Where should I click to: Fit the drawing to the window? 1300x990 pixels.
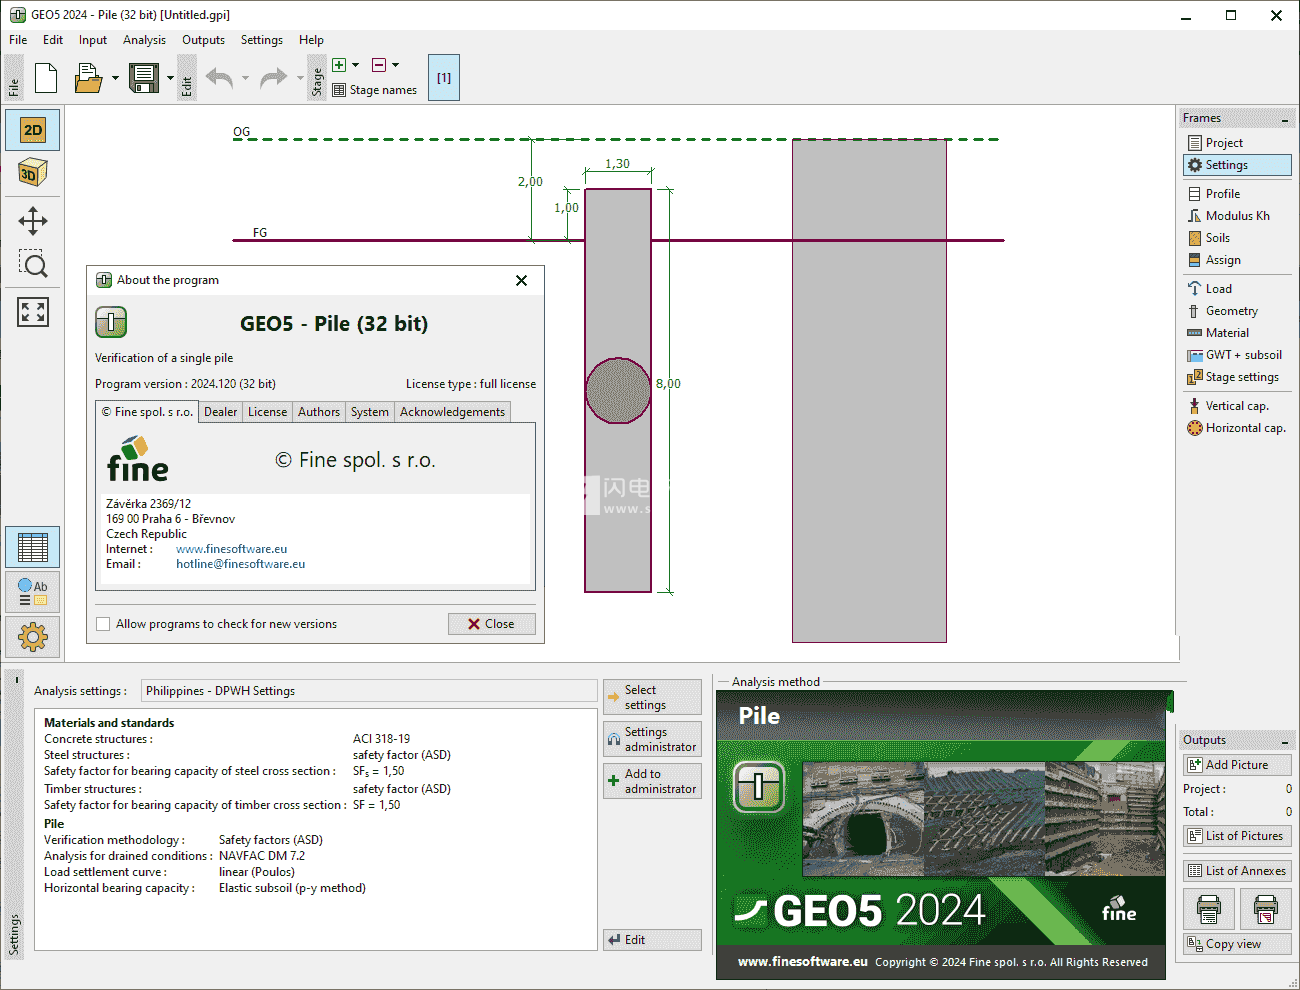coord(33,312)
